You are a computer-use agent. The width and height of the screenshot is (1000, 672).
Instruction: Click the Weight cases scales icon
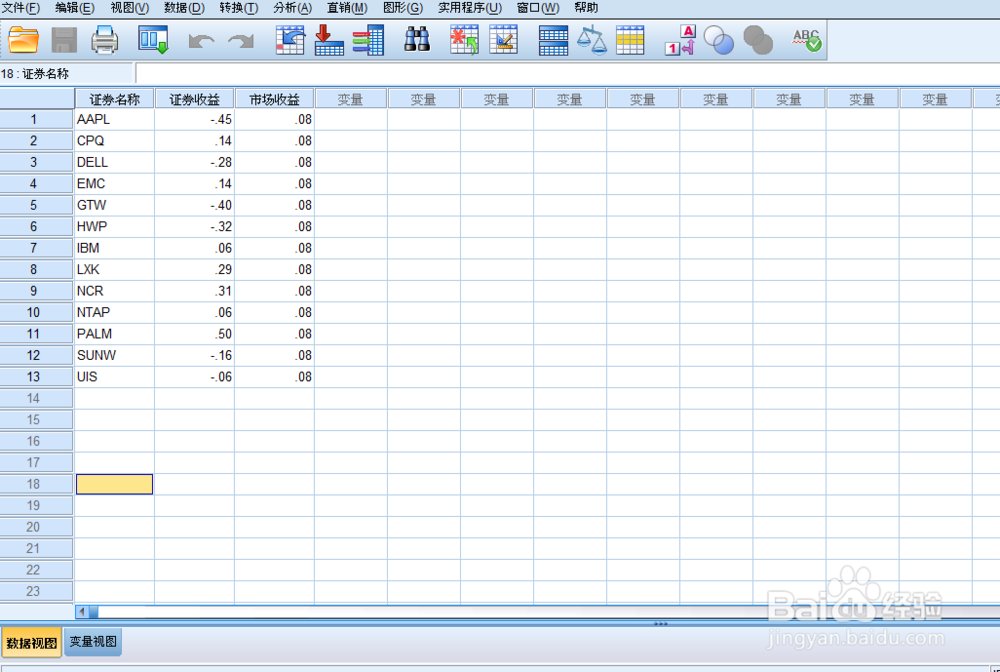592,40
